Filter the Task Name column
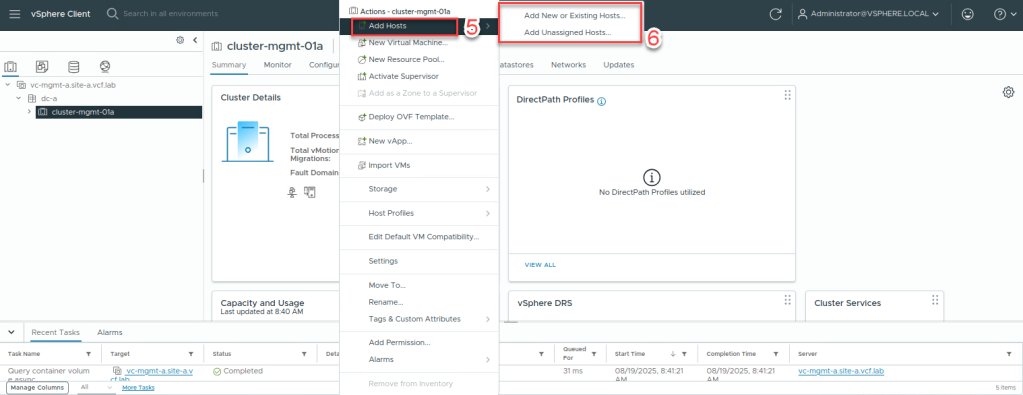Screen dimensions: 1023x395 tap(89, 354)
